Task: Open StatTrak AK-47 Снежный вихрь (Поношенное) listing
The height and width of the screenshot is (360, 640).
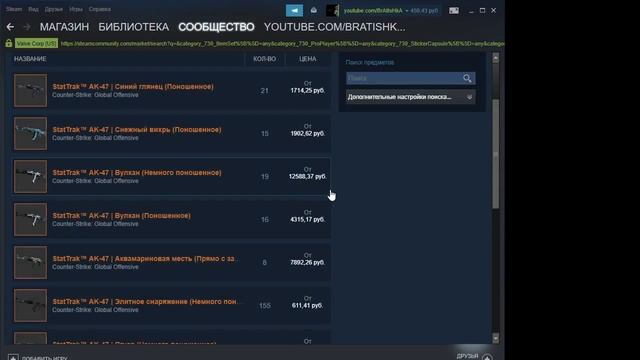Action: click(x=137, y=129)
